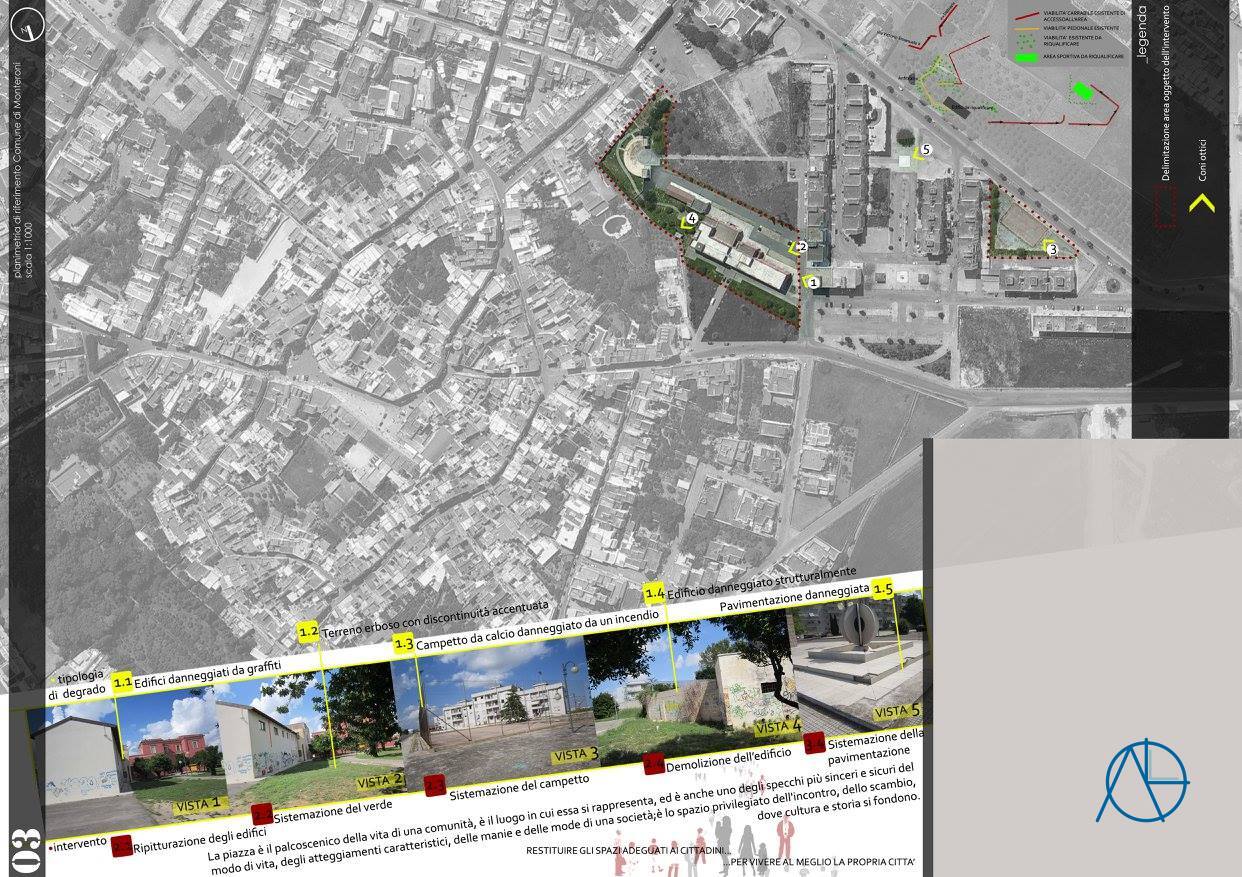Click the yellow 1.2 degradation tag
This screenshot has height=877, width=1242.
coord(309,632)
